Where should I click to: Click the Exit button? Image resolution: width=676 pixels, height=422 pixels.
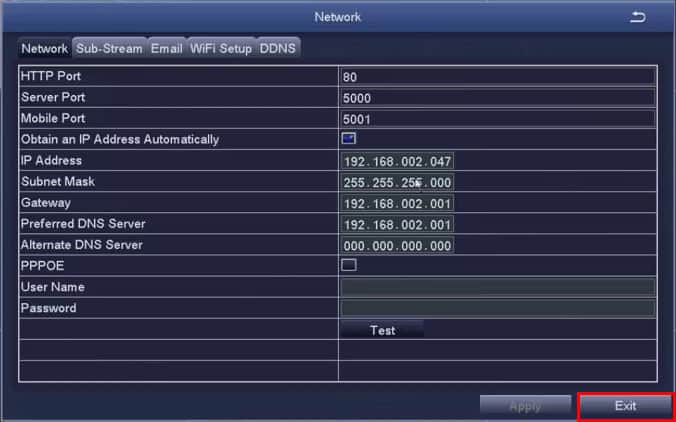tap(626, 406)
